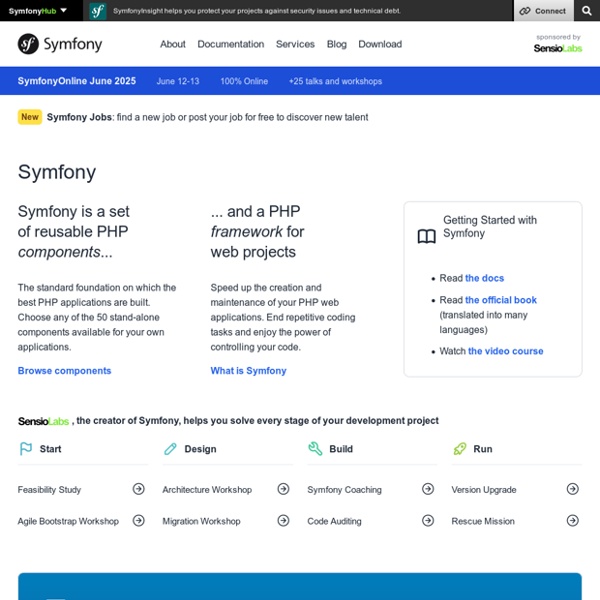This screenshot has width=600, height=600.
Task: Open the Services menu item
Action: [295, 44]
